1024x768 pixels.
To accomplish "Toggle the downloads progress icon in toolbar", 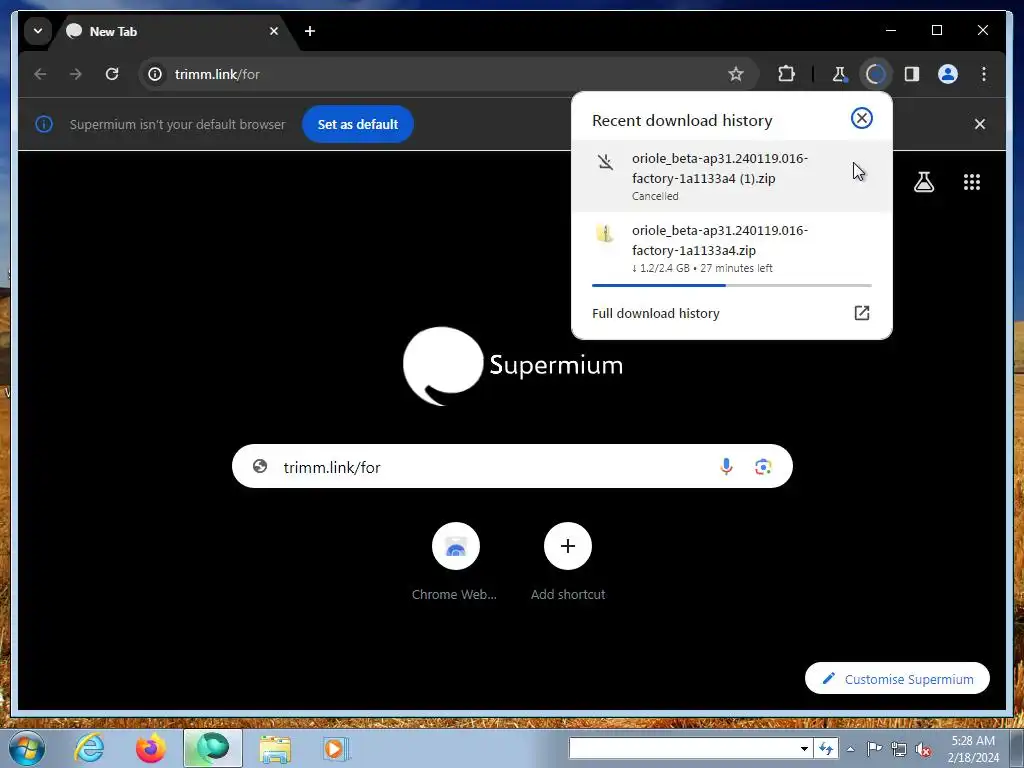I will (876, 74).
